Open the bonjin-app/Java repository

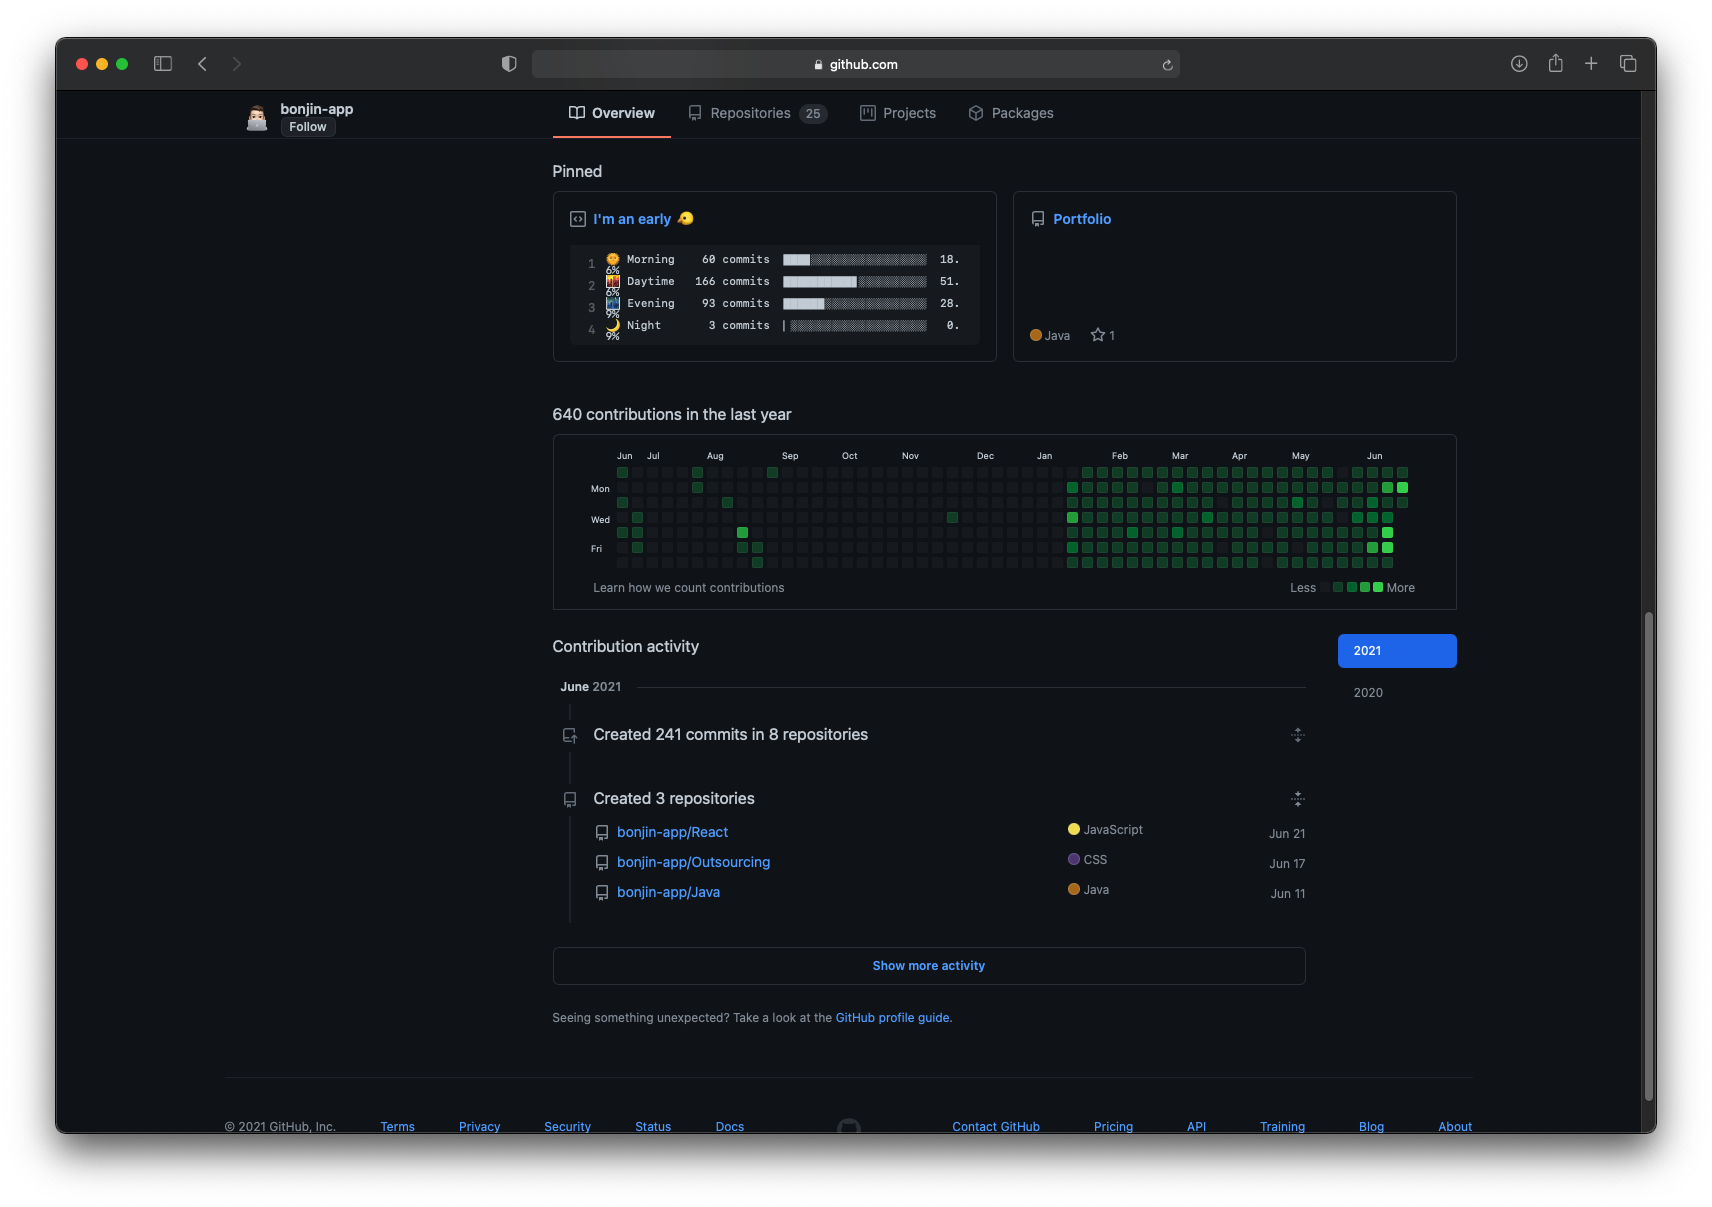point(668,892)
